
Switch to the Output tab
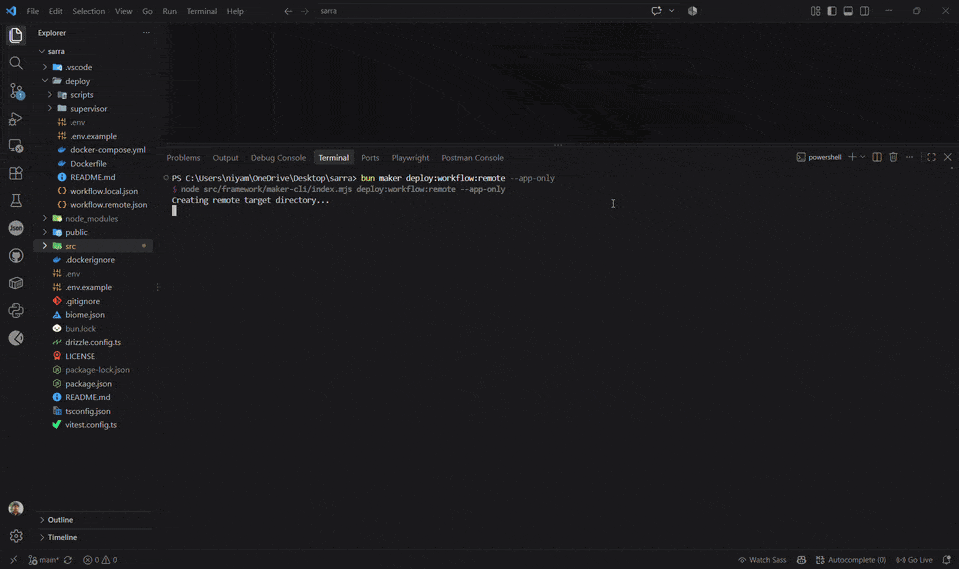tap(225, 158)
